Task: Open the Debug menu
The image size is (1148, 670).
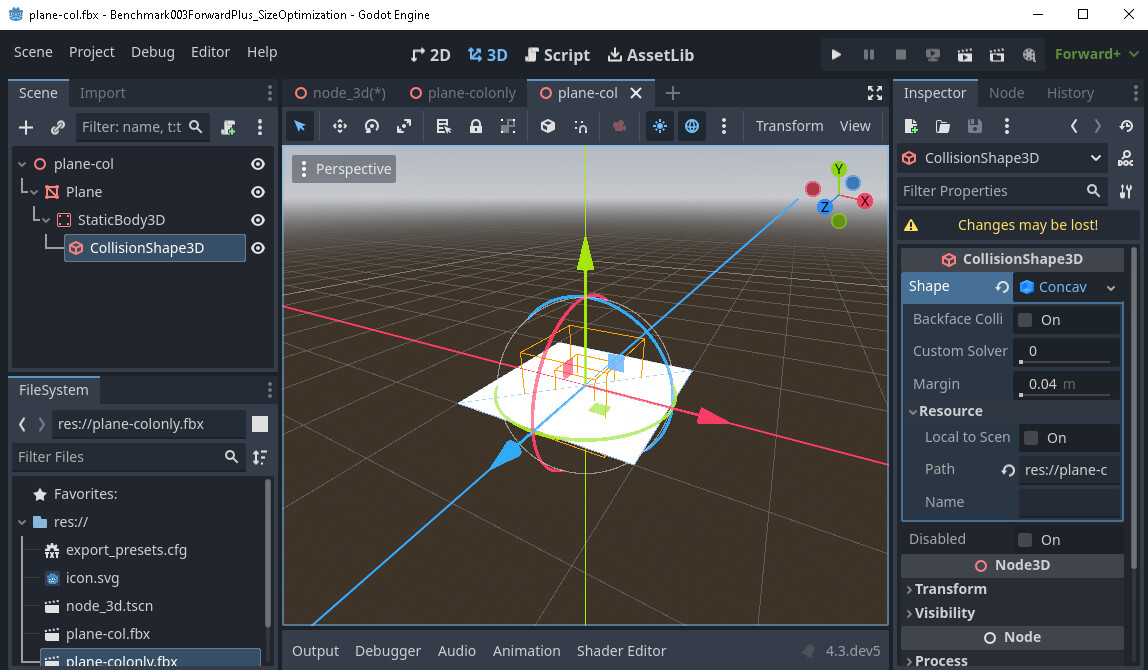Action: coord(152,51)
